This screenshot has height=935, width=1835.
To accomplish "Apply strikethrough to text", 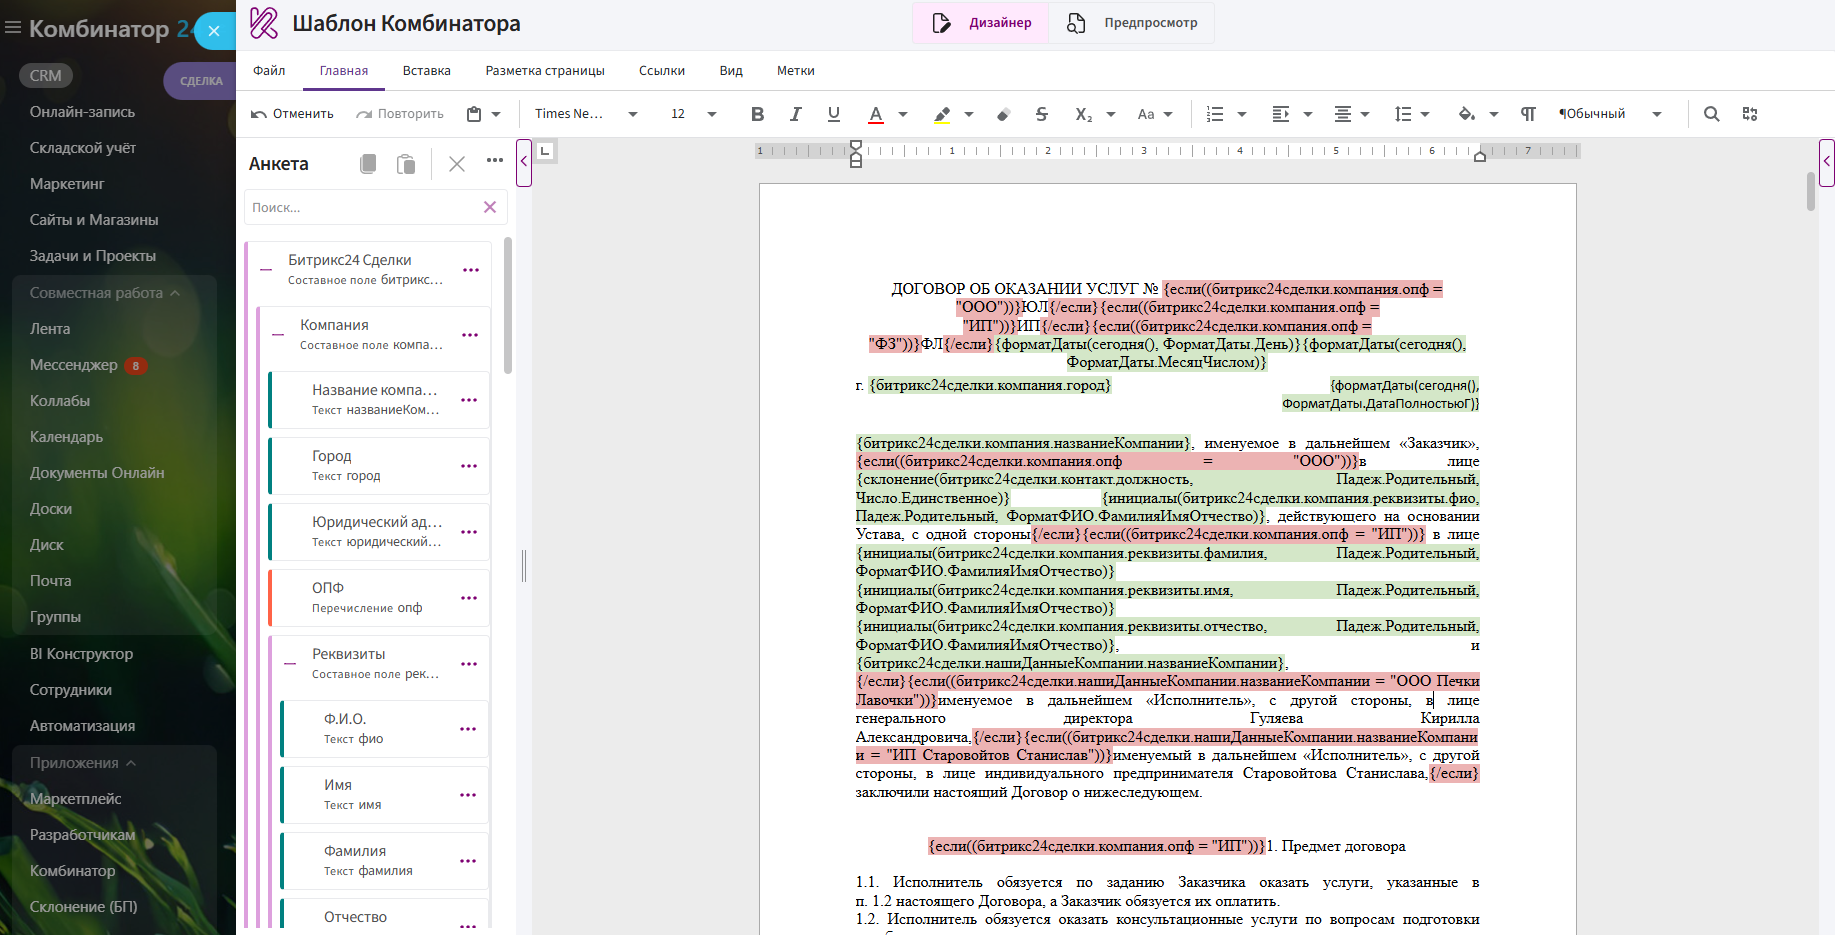I will click(1041, 114).
